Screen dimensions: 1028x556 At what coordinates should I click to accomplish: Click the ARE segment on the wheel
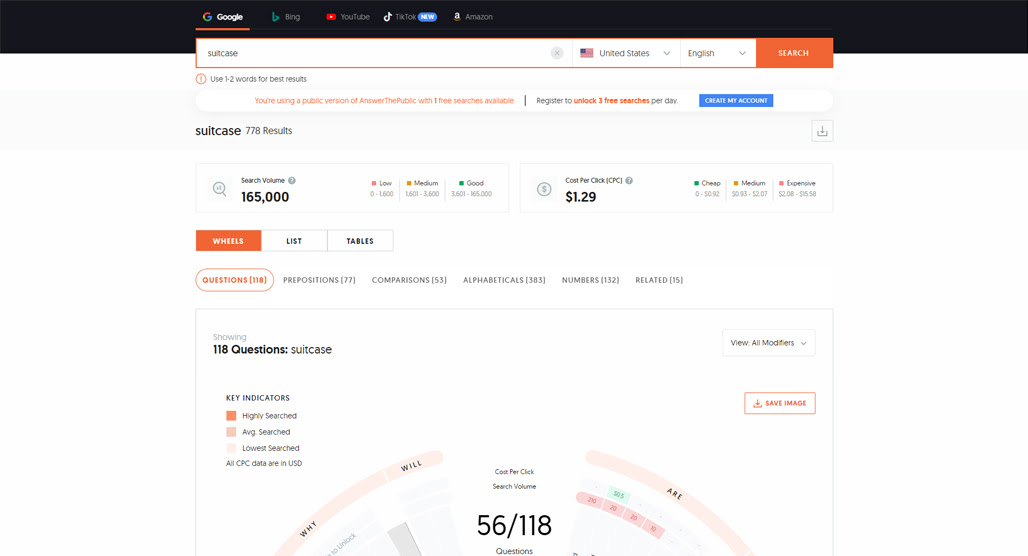click(674, 494)
